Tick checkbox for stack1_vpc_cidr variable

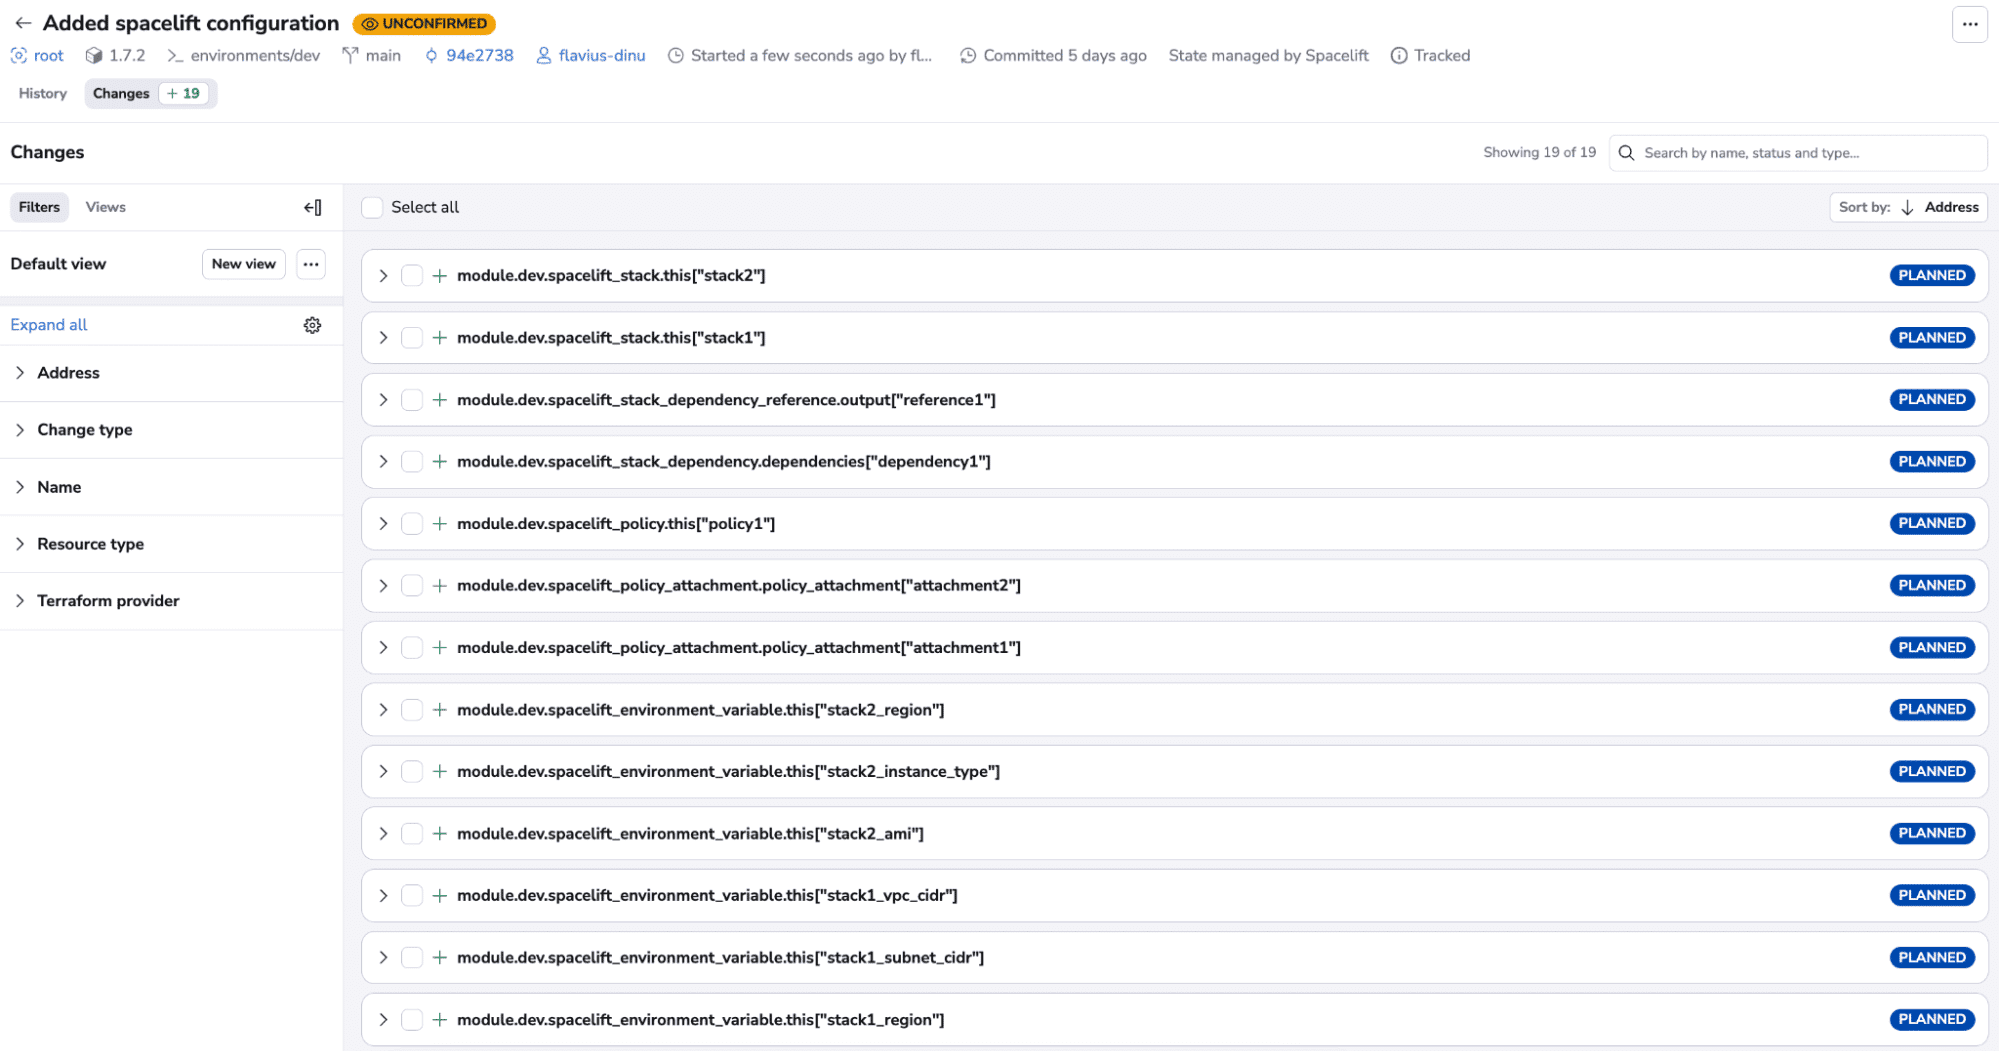point(412,896)
